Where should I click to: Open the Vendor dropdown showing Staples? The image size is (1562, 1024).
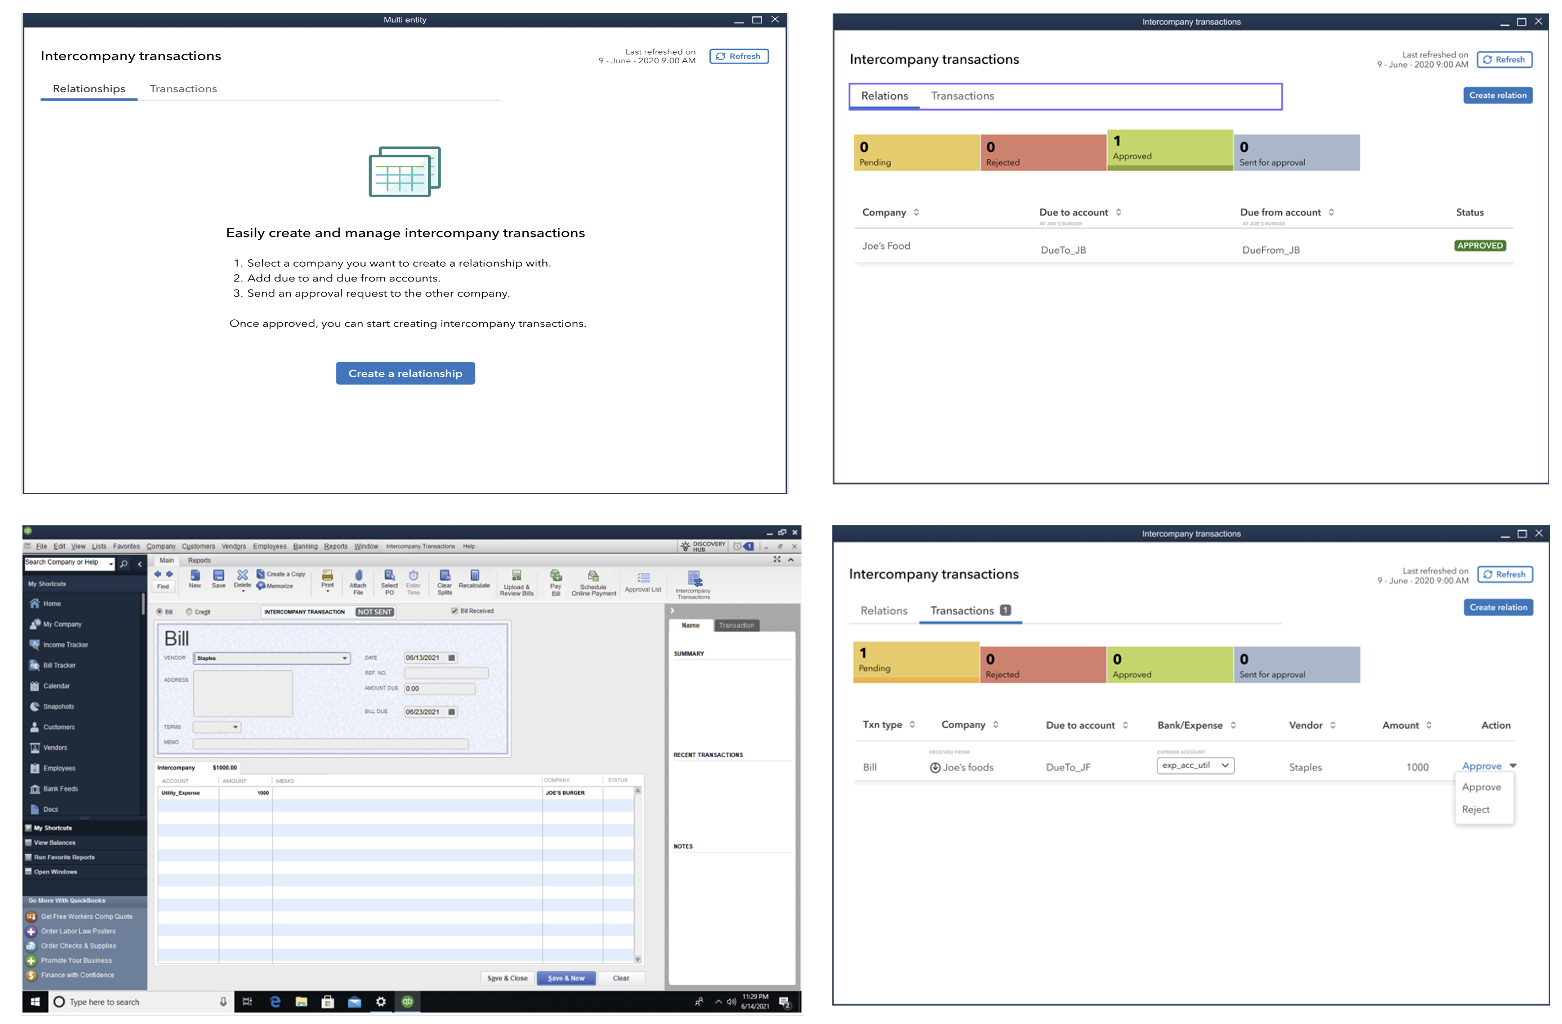[272, 658]
